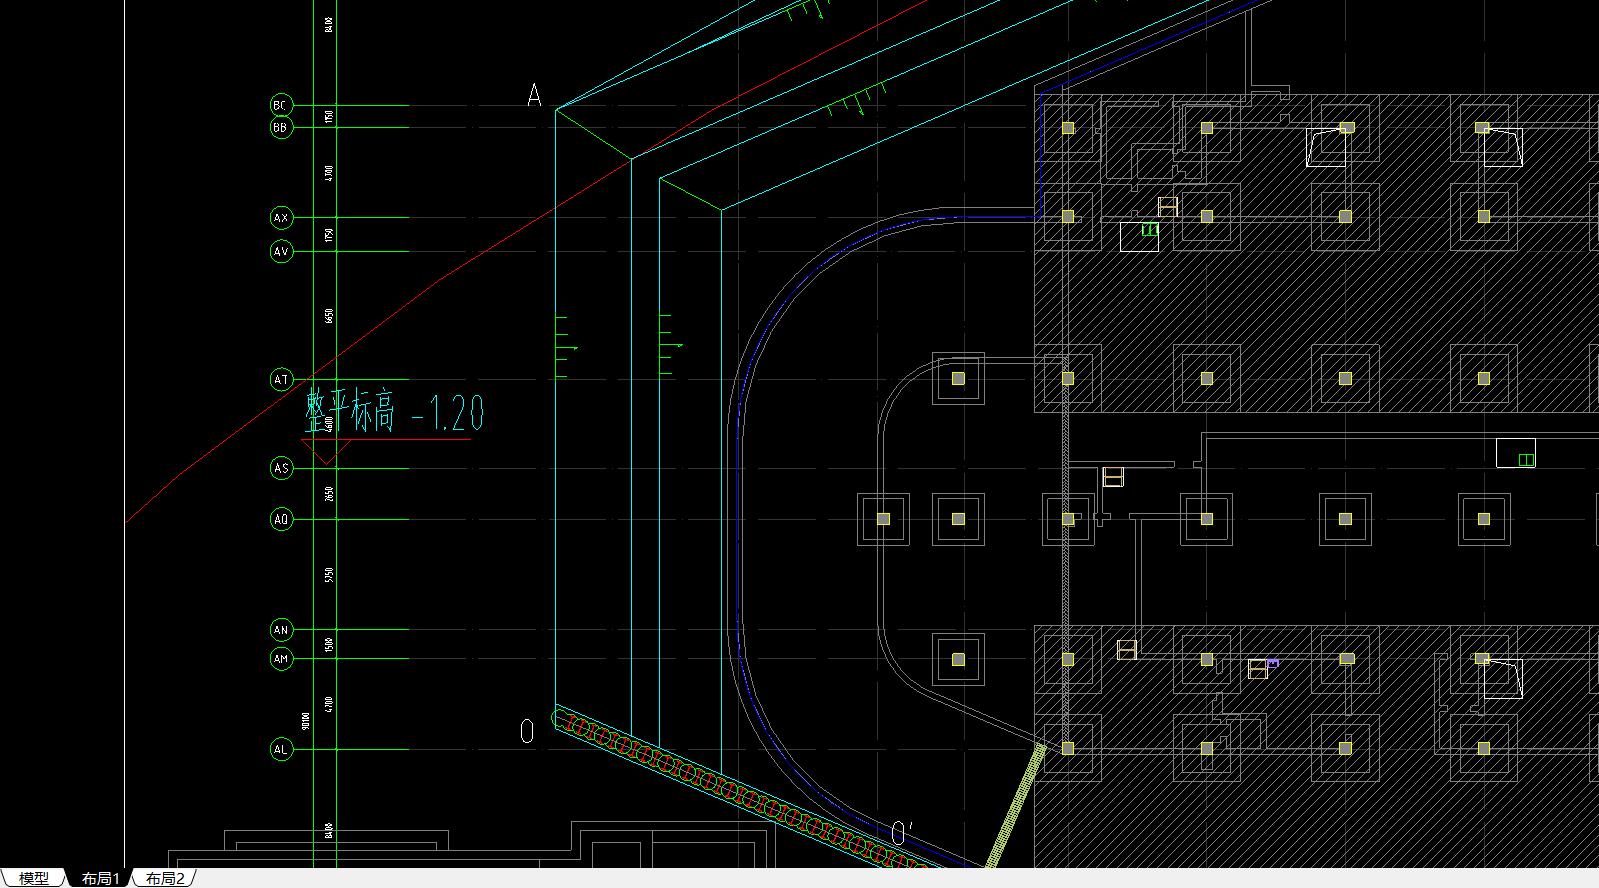Select the AN axis grid bubble
Viewport: 1599px width, 888px height.
click(x=281, y=630)
